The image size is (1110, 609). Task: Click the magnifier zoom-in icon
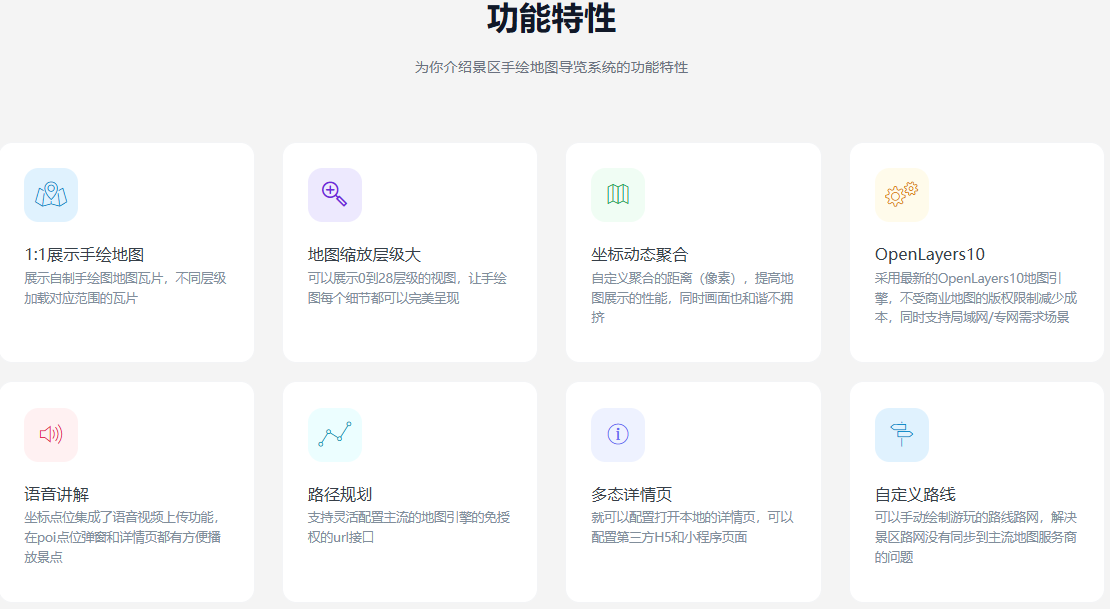pos(335,195)
